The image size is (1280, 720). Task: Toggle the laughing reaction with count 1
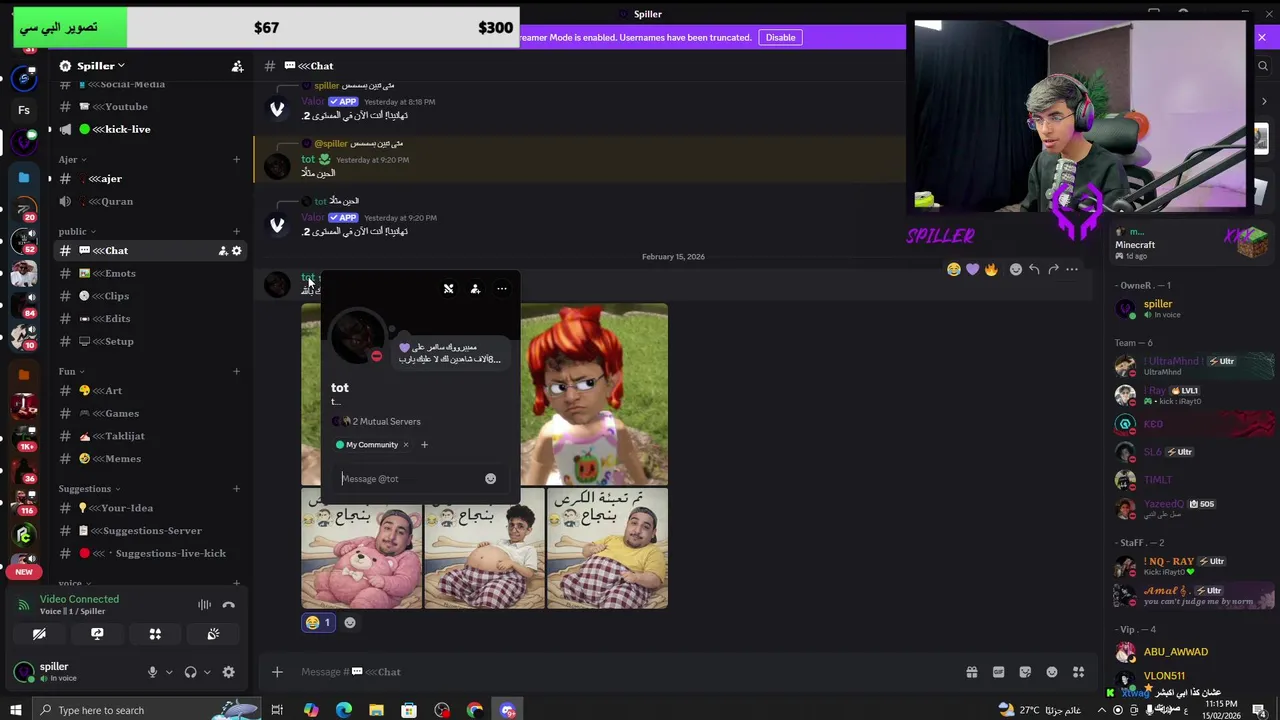(x=319, y=622)
